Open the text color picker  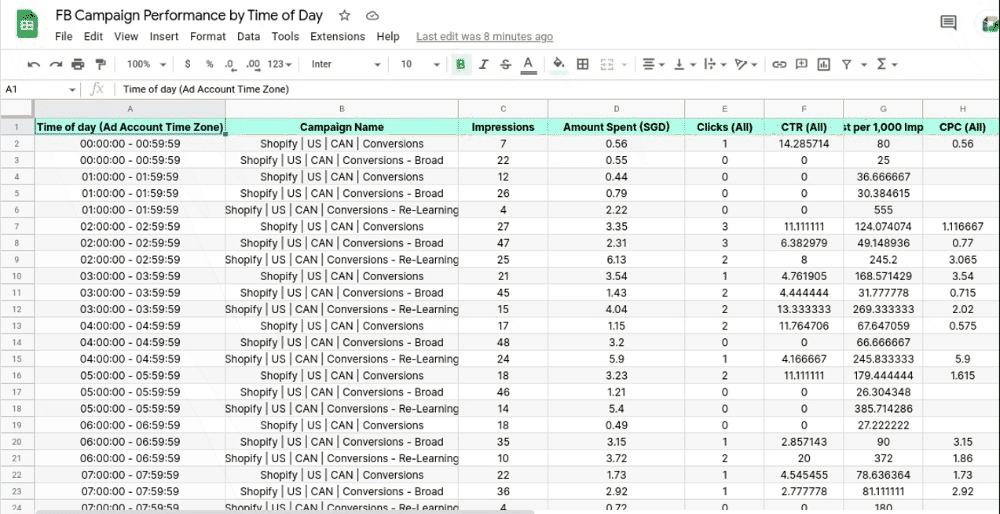click(x=527, y=64)
